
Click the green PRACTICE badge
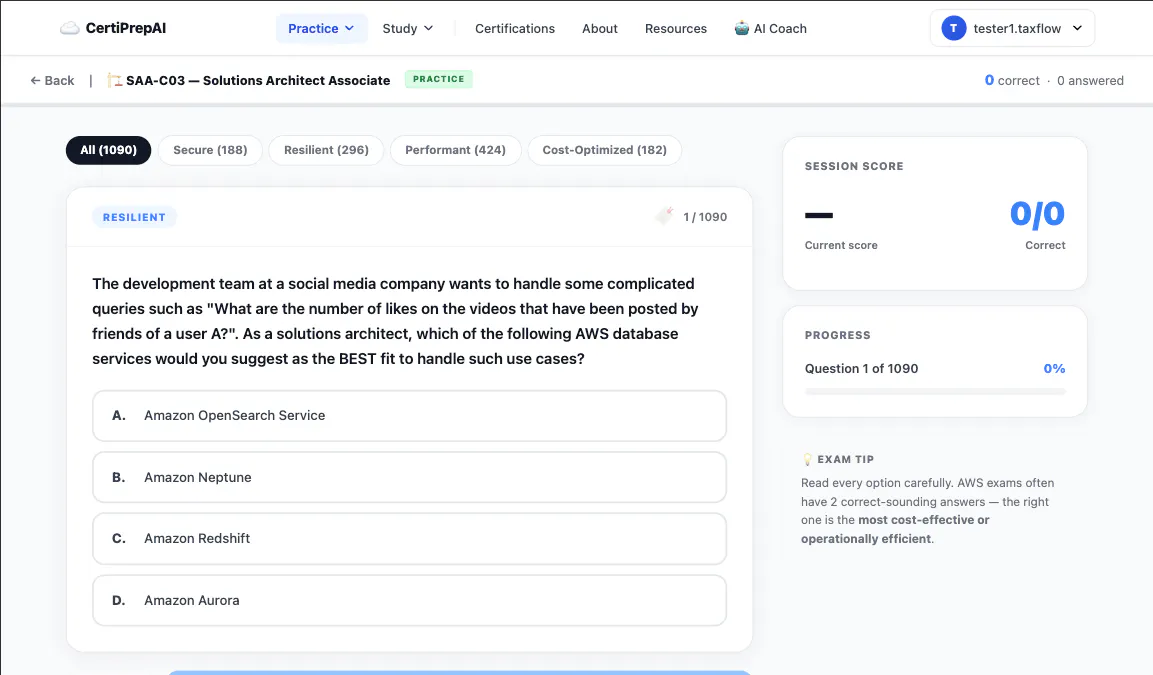point(438,79)
